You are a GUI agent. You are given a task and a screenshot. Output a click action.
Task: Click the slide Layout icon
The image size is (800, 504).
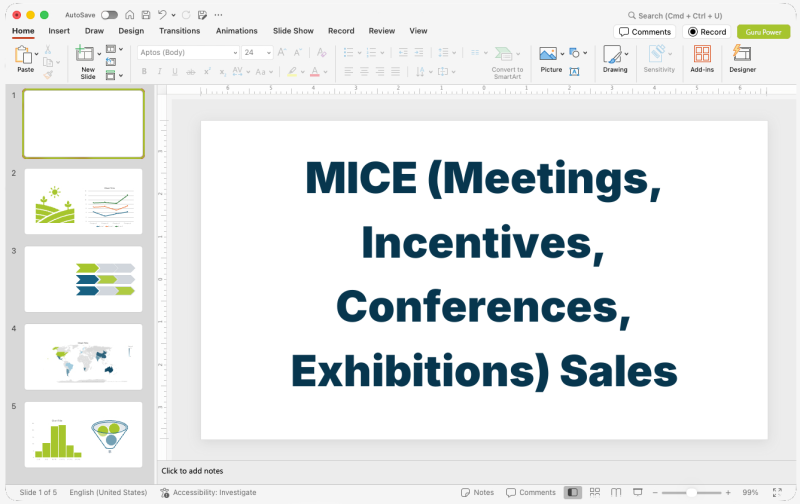(x=111, y=49)
